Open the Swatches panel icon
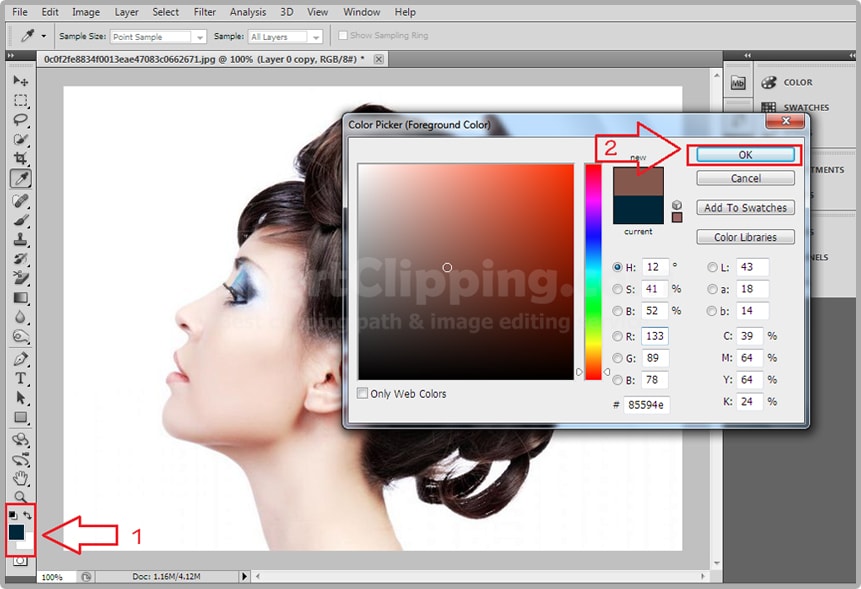 click(x=768, y=108)
